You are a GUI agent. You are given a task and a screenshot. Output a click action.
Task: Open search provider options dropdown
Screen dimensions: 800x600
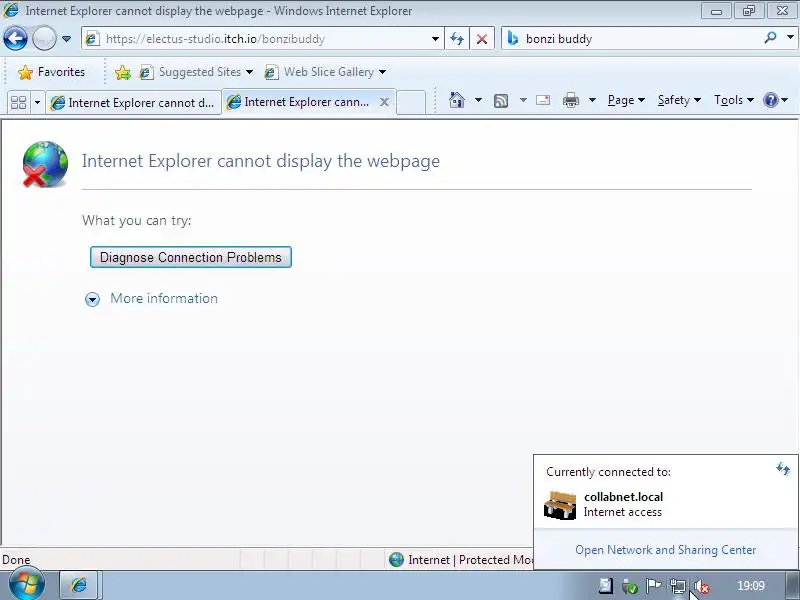[790, 37]
